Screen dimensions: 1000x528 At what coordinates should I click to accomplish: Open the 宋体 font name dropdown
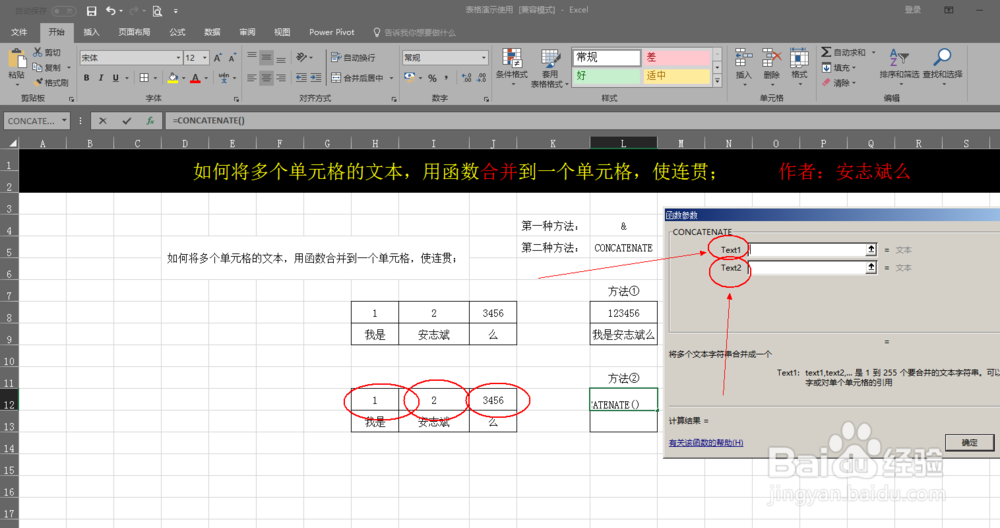178,58
